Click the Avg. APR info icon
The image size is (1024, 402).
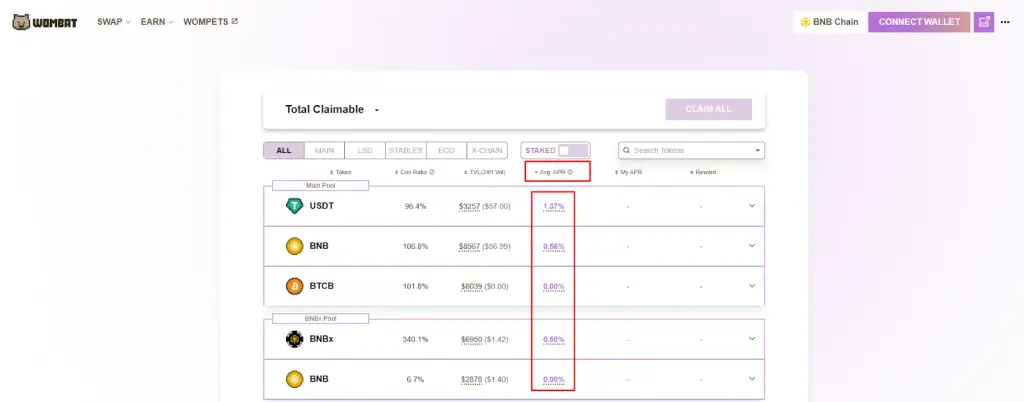point(570,172)
